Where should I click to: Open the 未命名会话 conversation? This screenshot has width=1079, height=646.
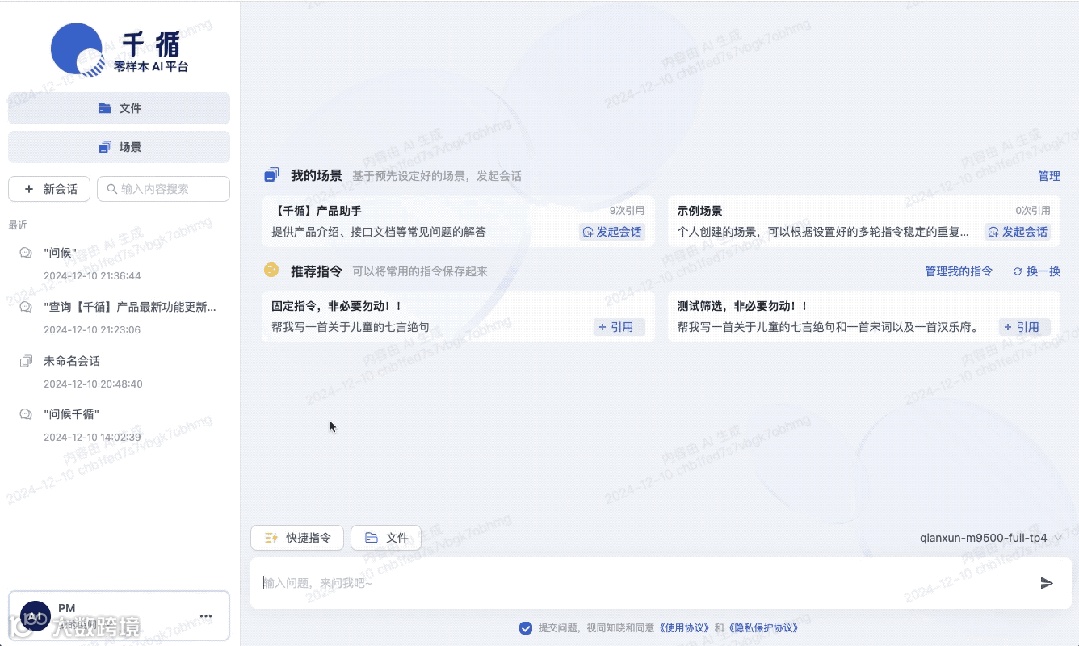pos(118,372)
